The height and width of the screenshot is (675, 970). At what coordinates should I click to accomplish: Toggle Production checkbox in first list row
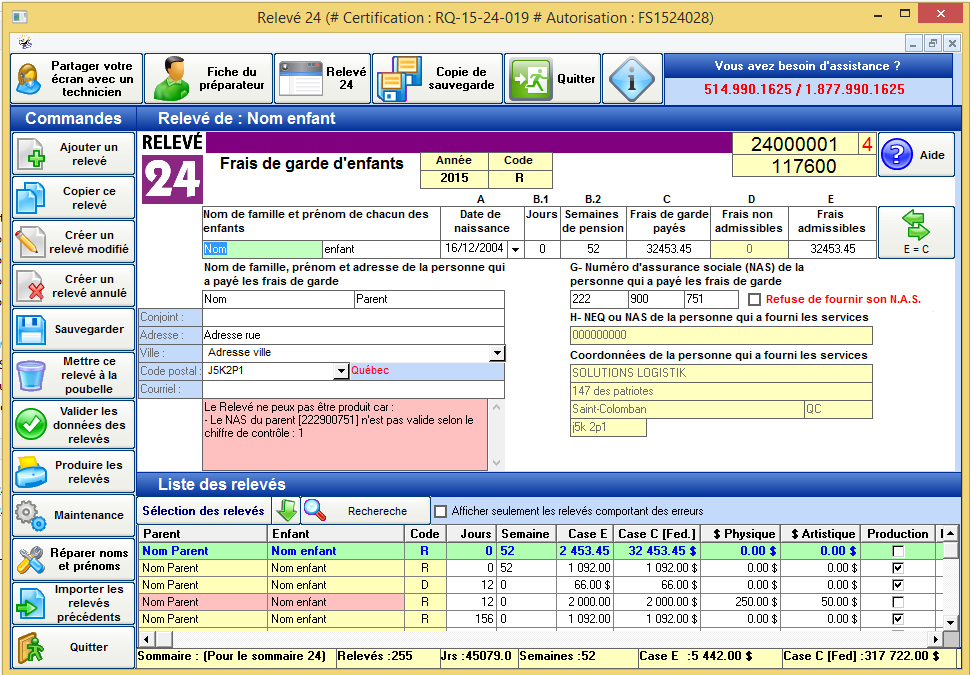pyautogui.click(x=897, y=551)
